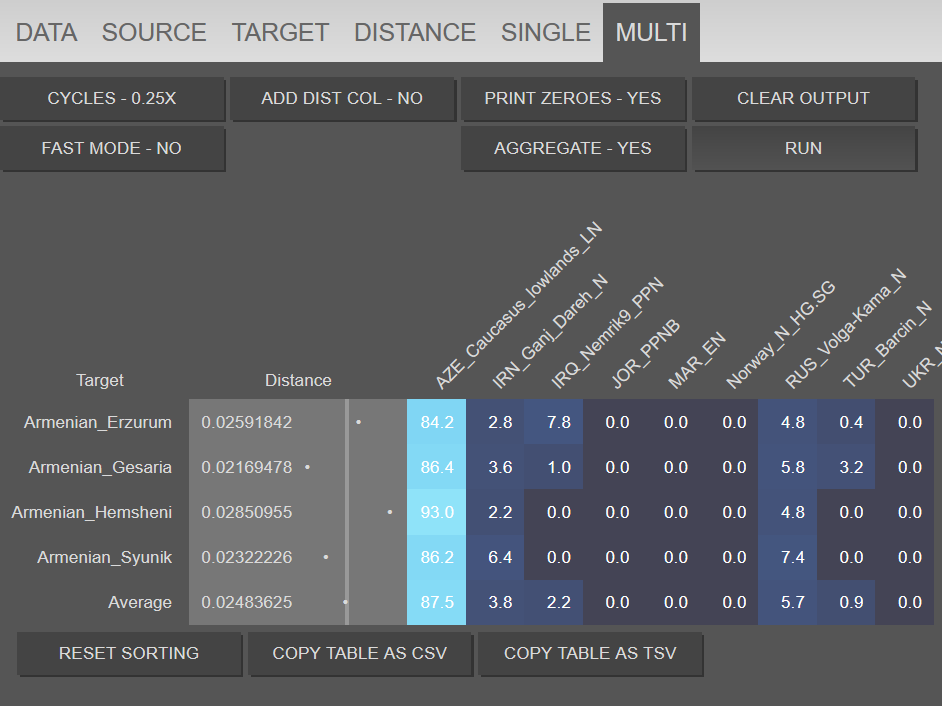Open the DATA tab

(46, 32)
